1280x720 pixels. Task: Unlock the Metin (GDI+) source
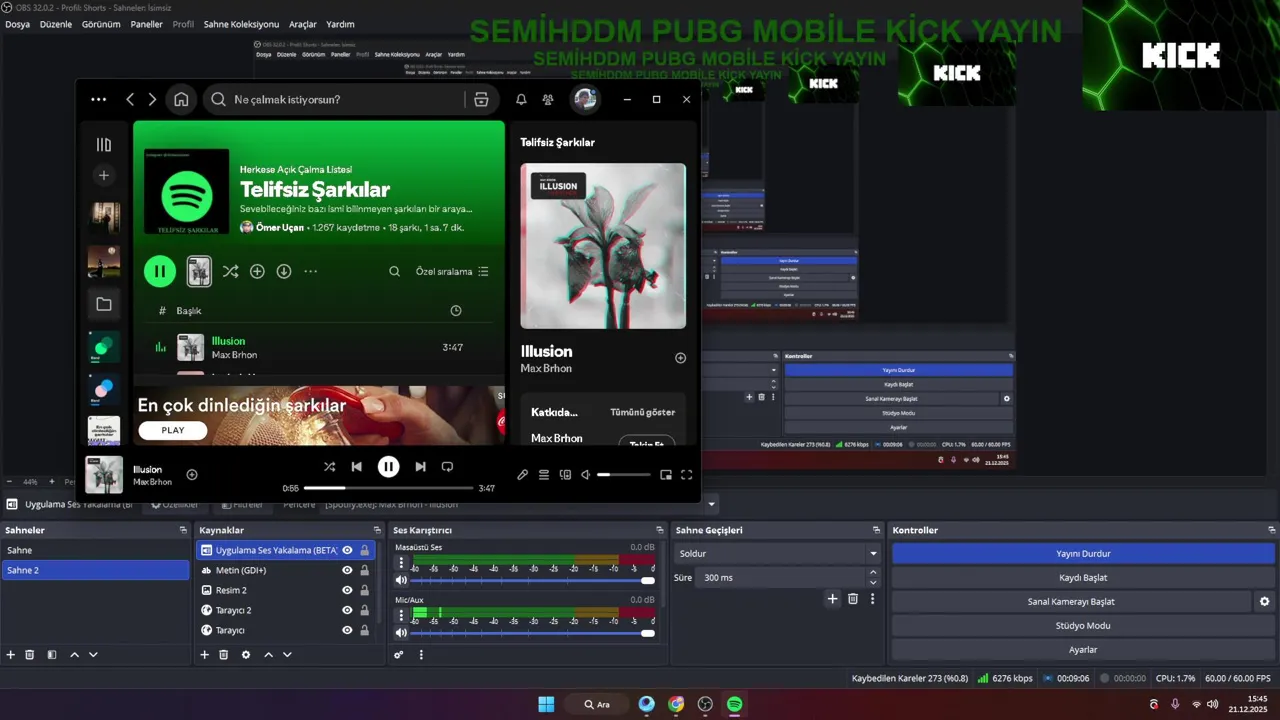pyautogui.click(x=365, y=570)
